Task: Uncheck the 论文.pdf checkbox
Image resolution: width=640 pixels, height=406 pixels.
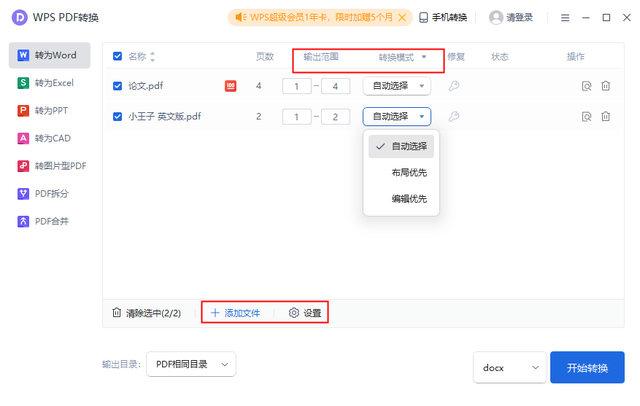Action: (x=118, y=86)
